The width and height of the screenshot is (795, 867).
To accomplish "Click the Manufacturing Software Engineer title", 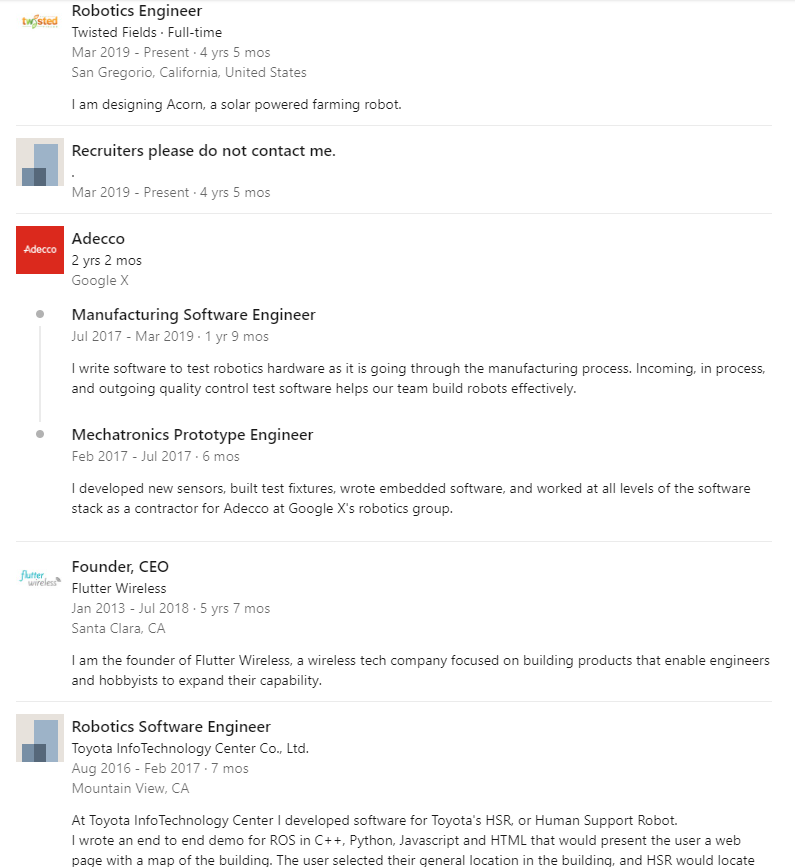I will 193,315.
